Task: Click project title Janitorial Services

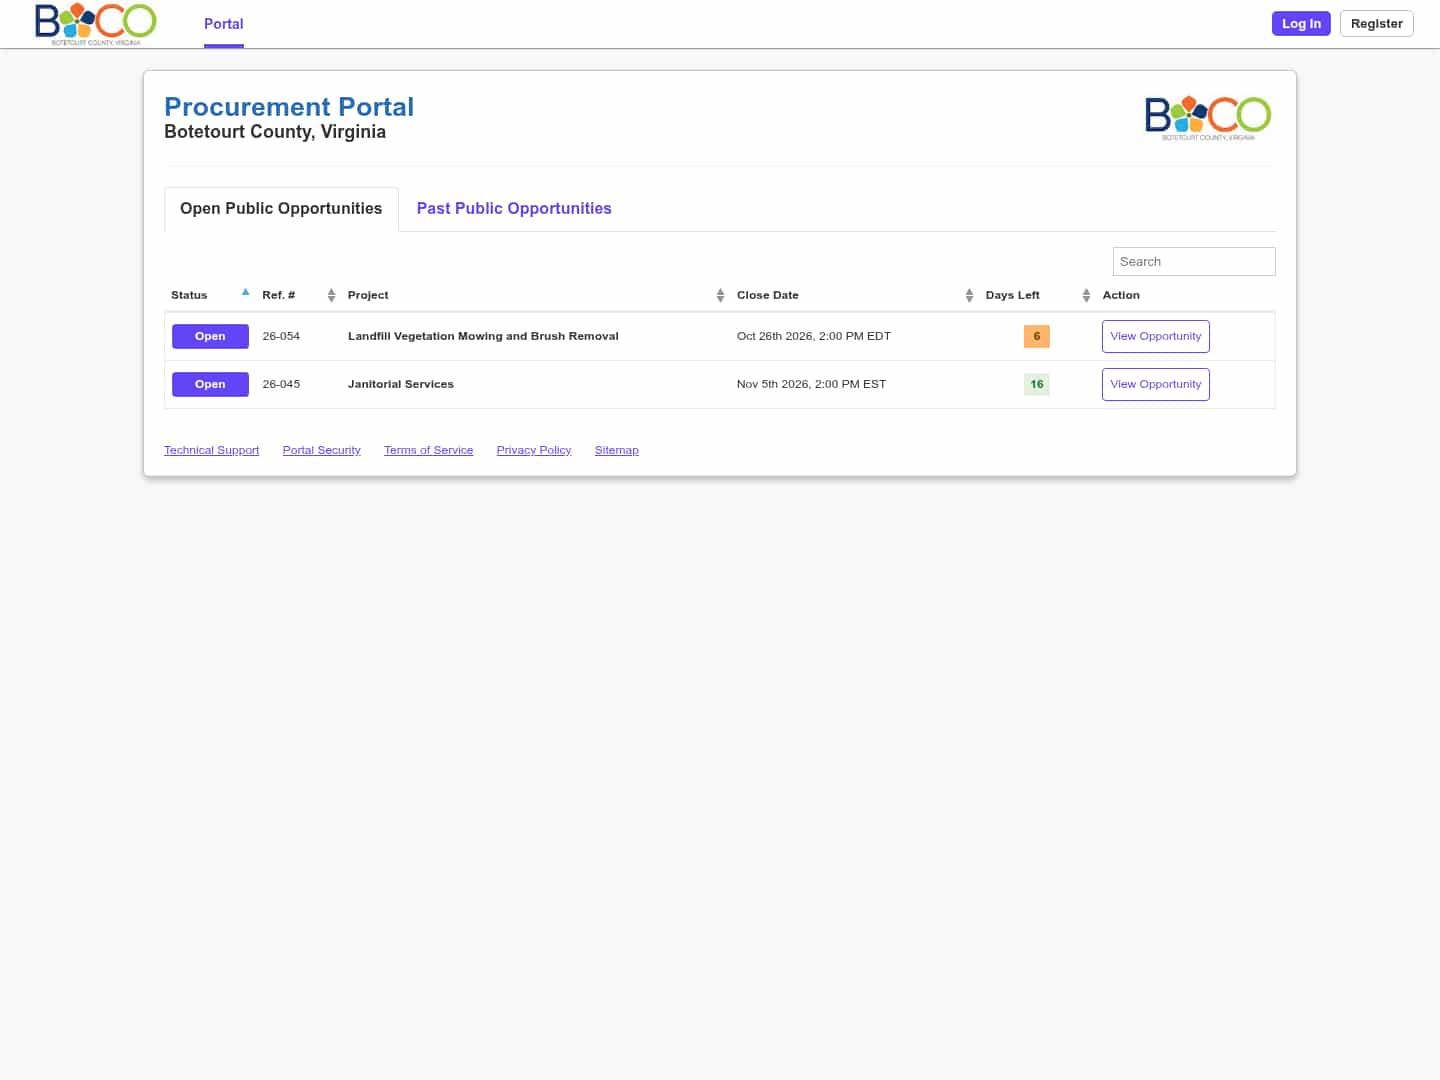Action: [400, 384]
